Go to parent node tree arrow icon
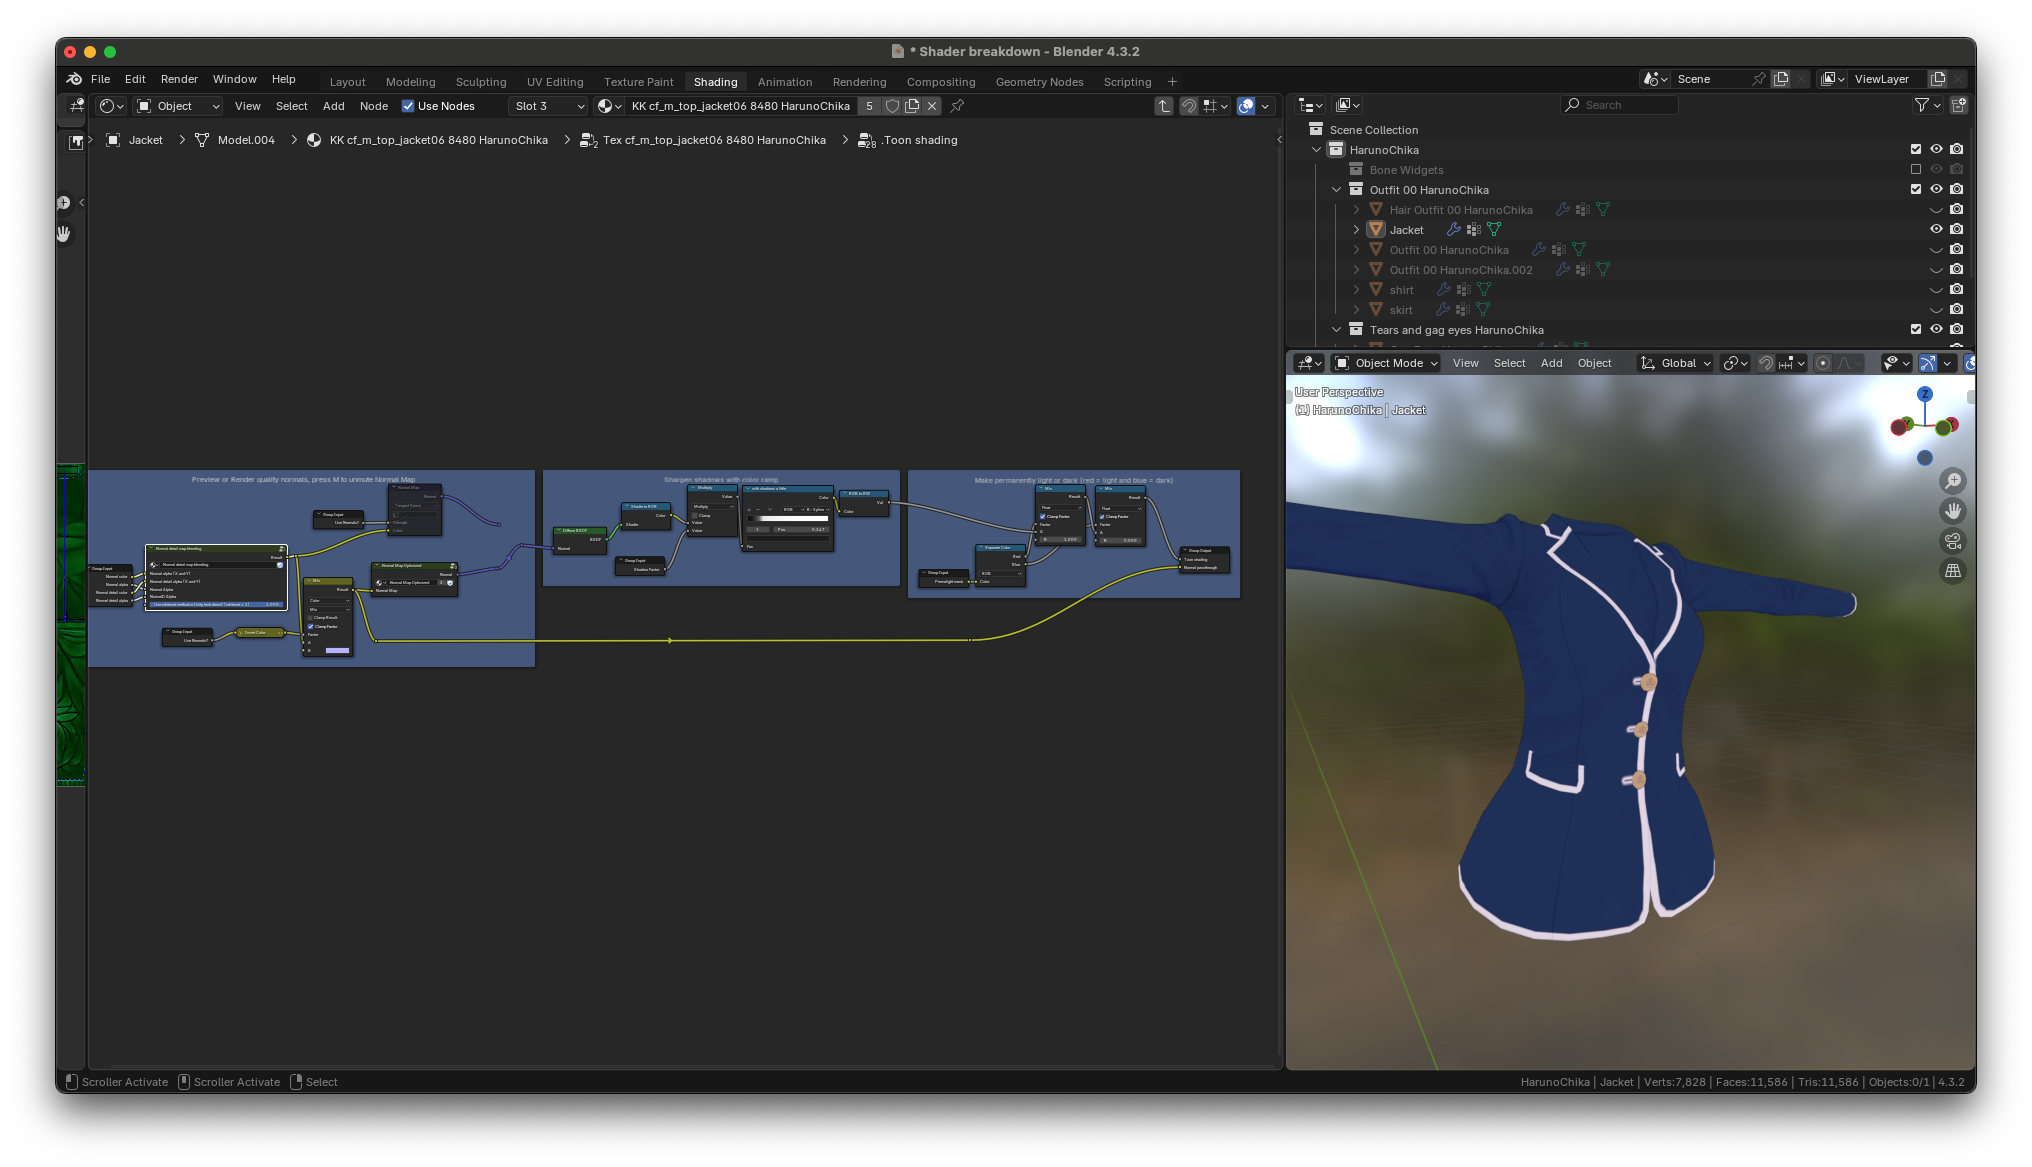 [1163, 106]
